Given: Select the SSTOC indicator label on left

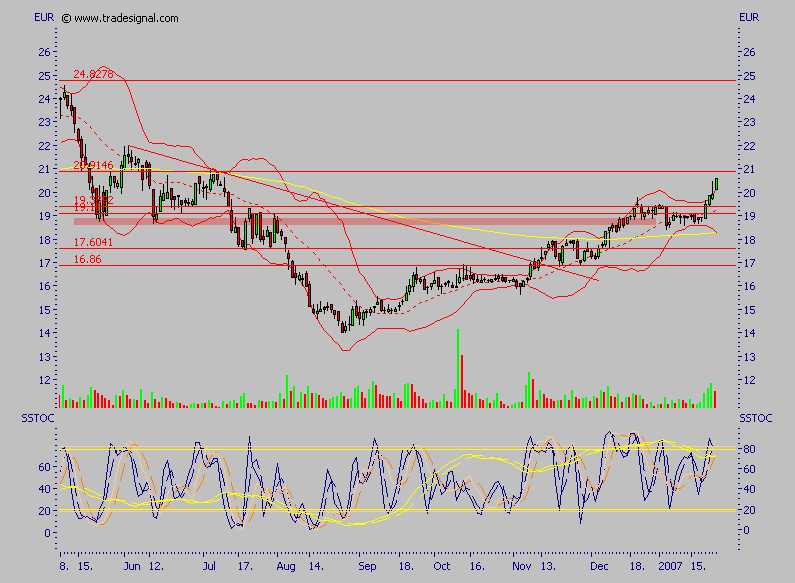Looking at the screenshot, I should pyautogui.click(x=38, y=418).
